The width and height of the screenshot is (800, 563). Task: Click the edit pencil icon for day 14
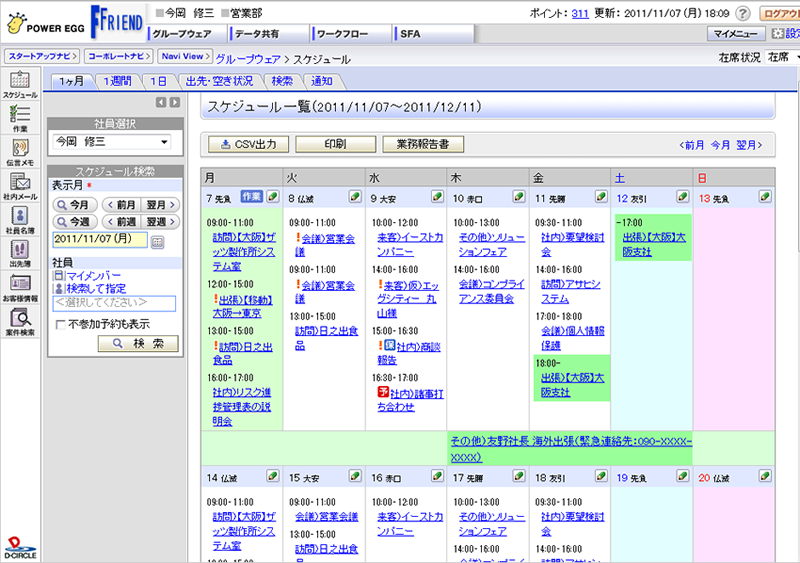pos(273,476)
